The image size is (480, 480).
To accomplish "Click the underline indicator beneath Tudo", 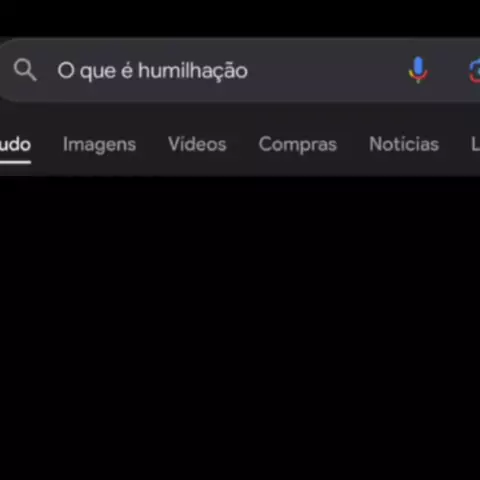I will (x=15, y=162).
